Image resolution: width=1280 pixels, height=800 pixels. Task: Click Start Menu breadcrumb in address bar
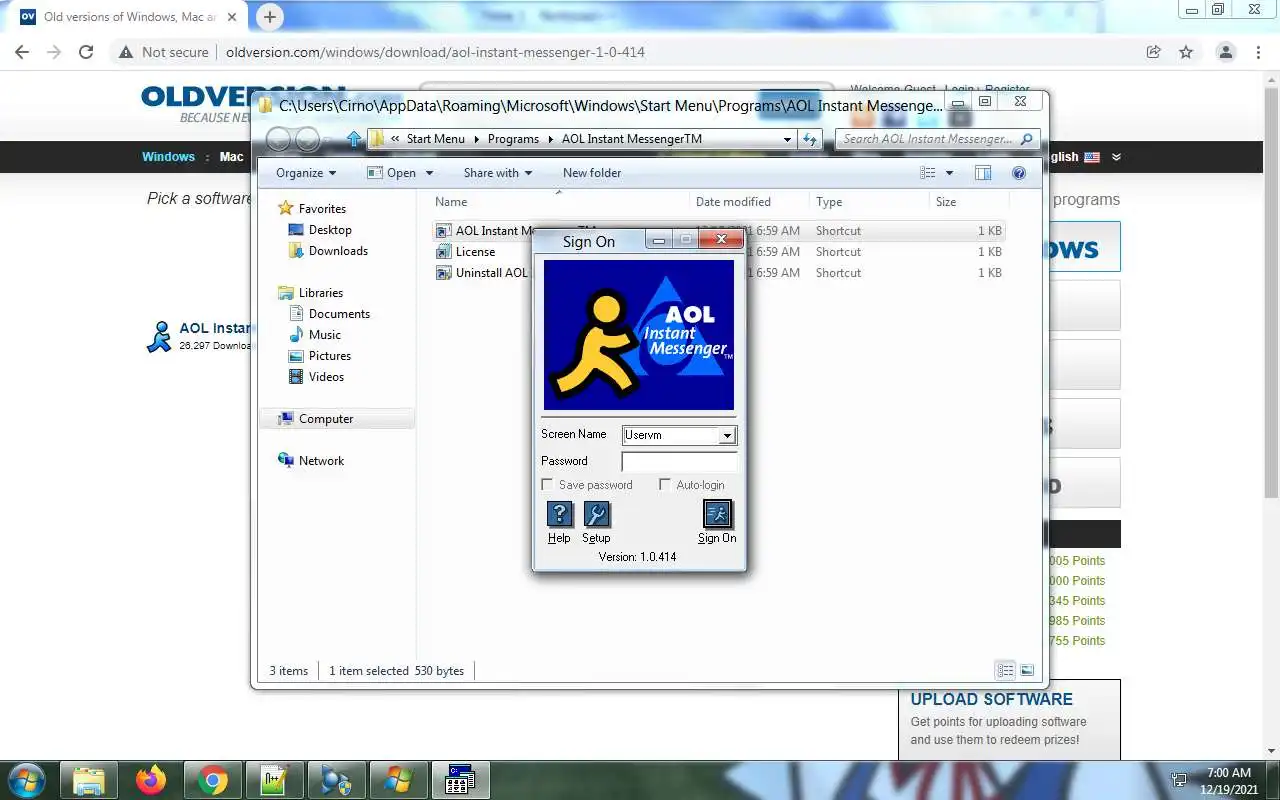click(x=435, y=139)
